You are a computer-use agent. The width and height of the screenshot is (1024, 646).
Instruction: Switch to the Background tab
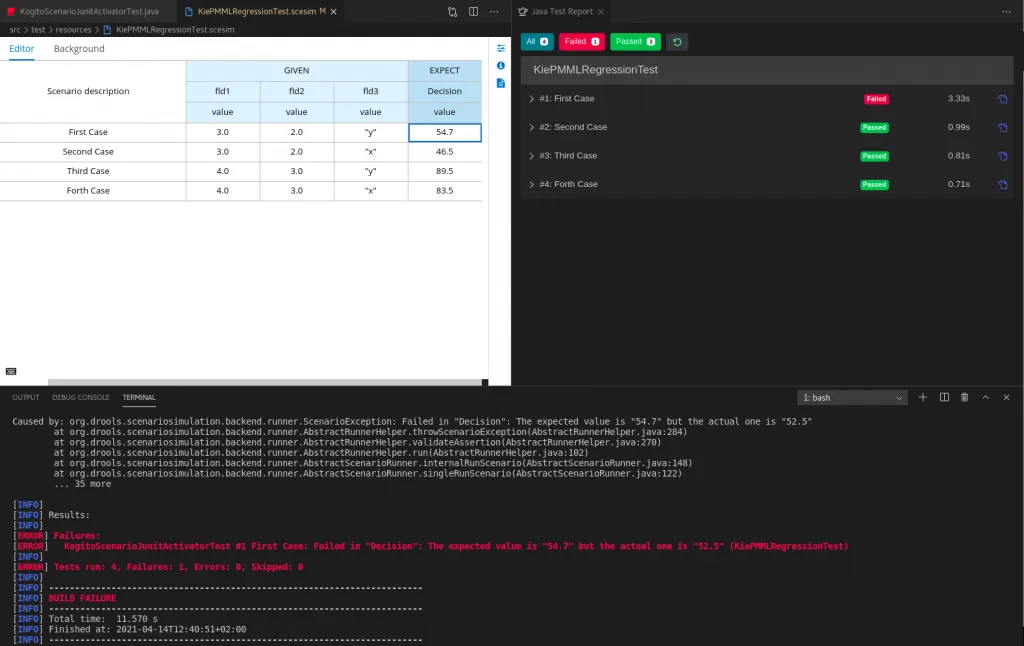(x=79, y=48)
